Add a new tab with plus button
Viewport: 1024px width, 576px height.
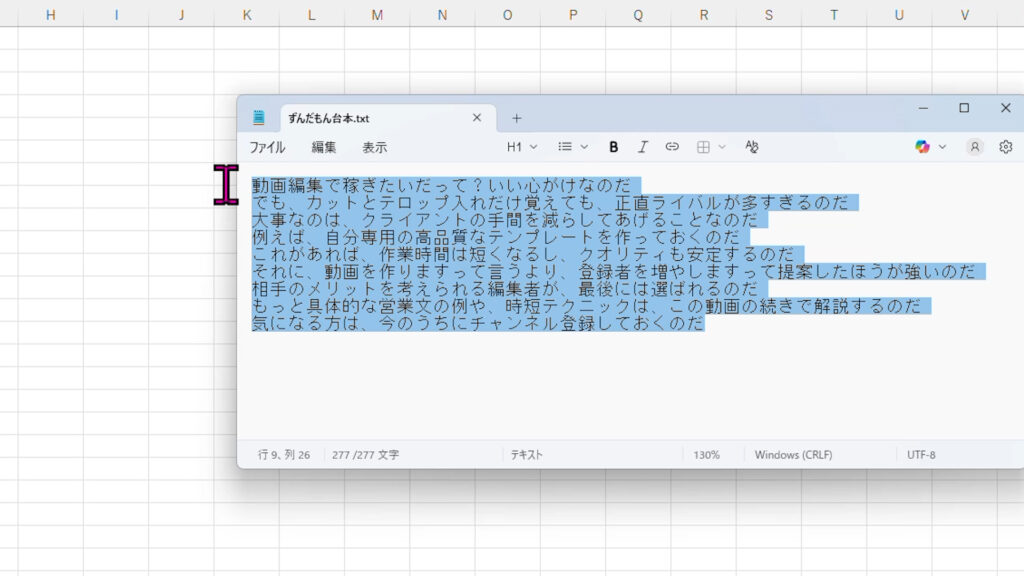click(517, 118)
